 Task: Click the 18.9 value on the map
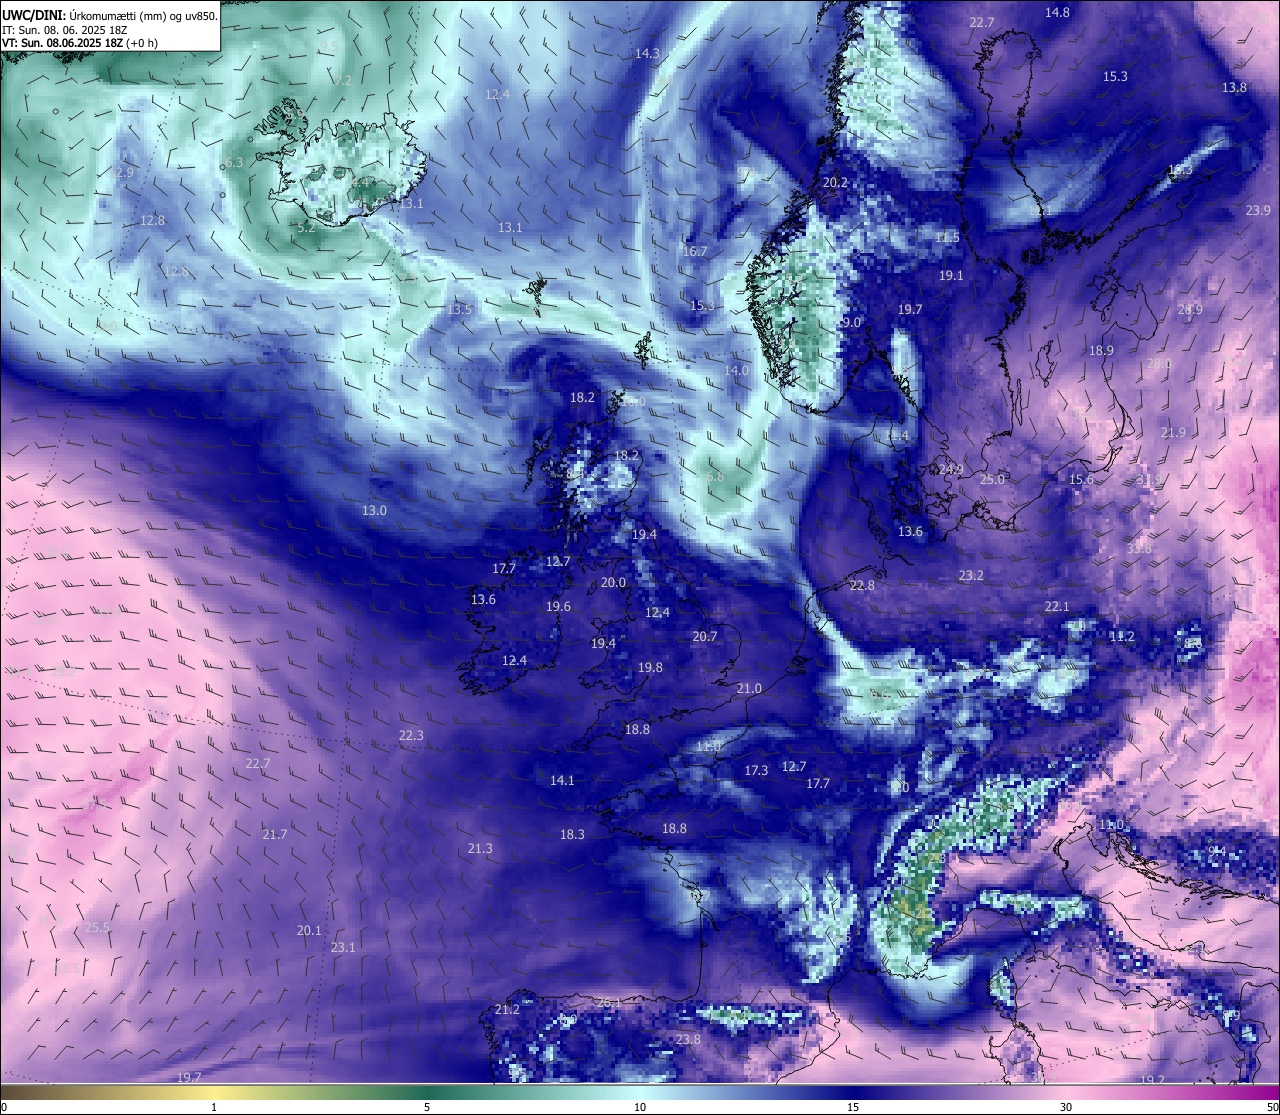1101,350
